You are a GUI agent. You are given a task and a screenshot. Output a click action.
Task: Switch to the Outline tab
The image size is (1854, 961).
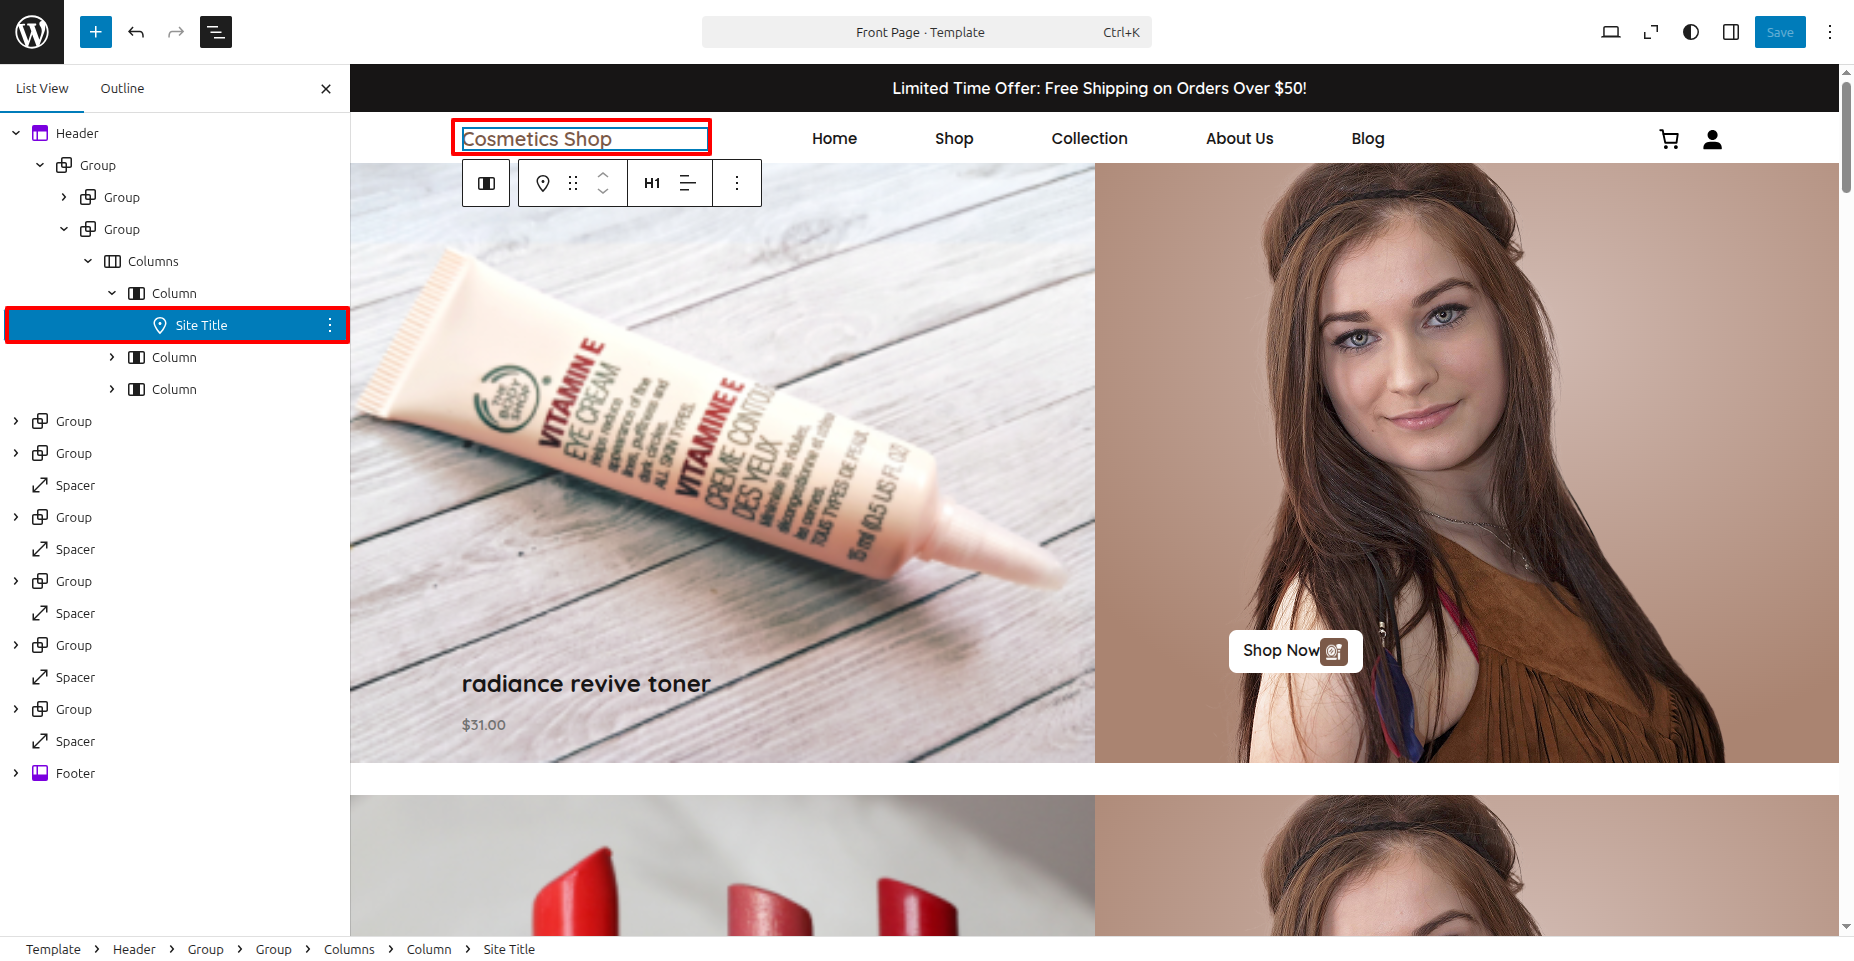point(122,88)
